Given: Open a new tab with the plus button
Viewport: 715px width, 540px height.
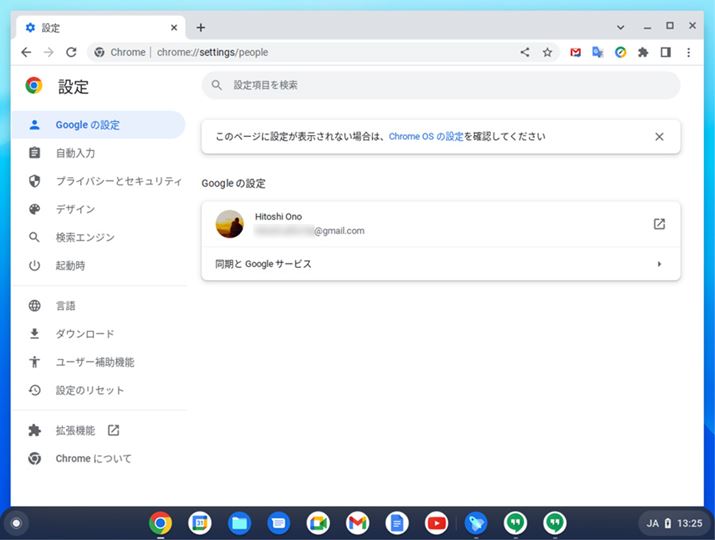Looking at the screenshot, I should click(201, 28).
